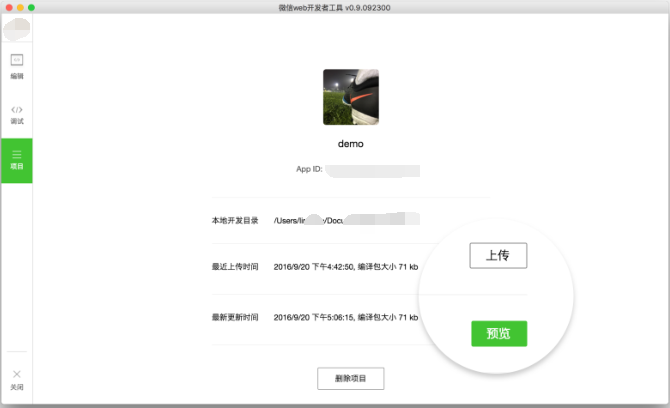Click the 最新更新时间 label

click(235, 317)
